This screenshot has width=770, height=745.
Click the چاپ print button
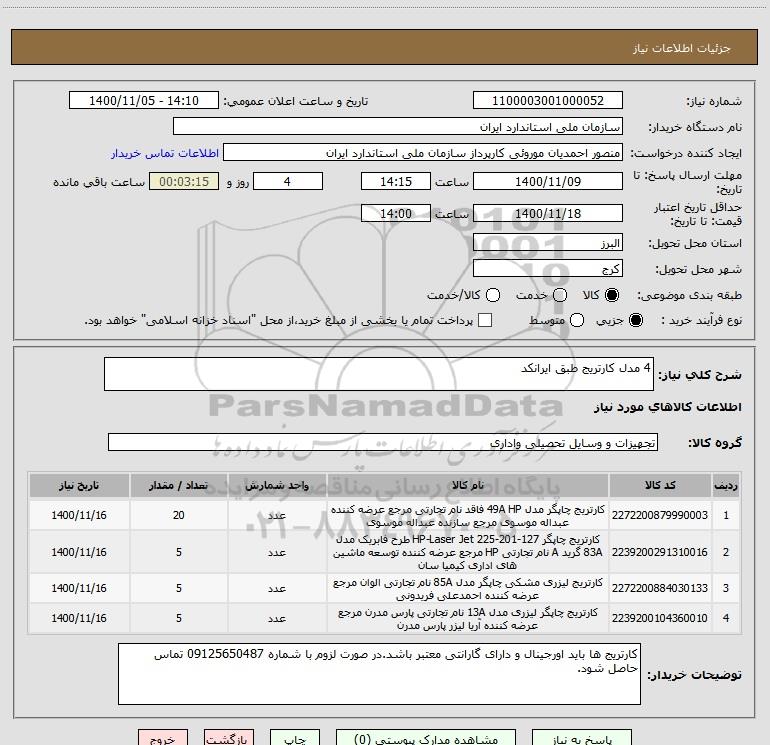click(x=295, y=738)
